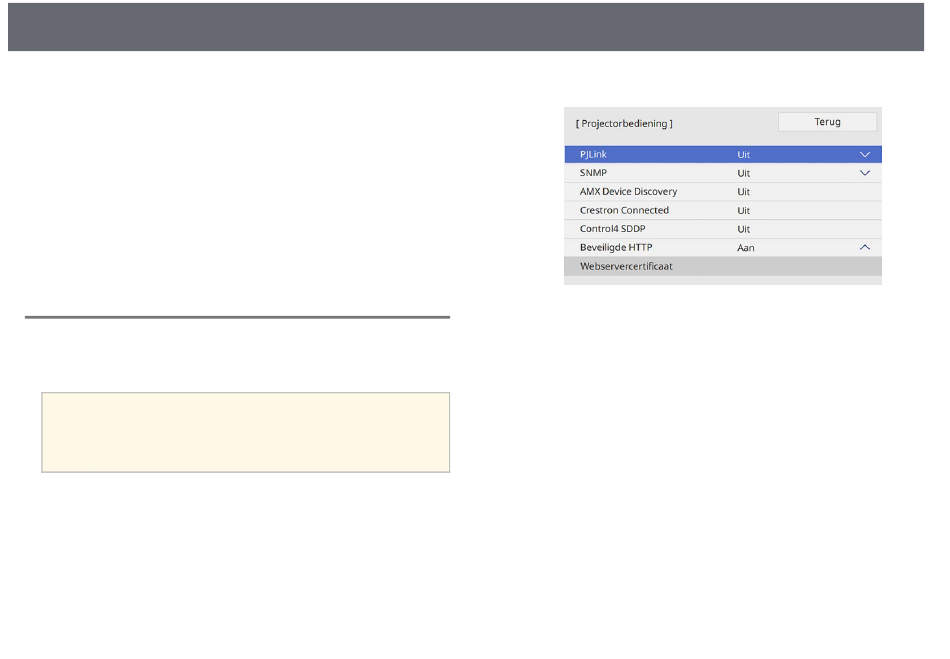Expand the SNMP chevron
950x659 pixels.
tap(865, 173)
